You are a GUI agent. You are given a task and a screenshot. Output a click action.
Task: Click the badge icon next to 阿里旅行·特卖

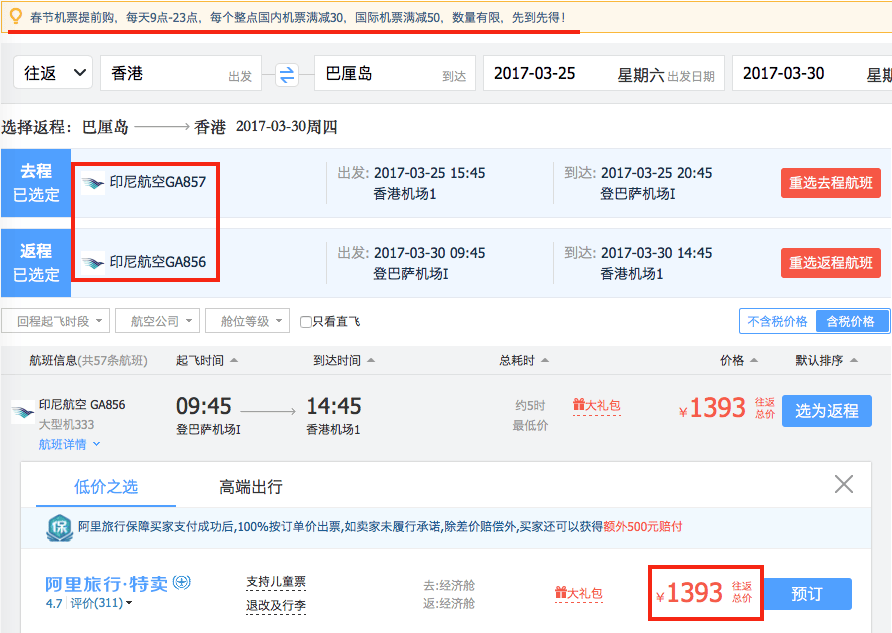(181, 582)
